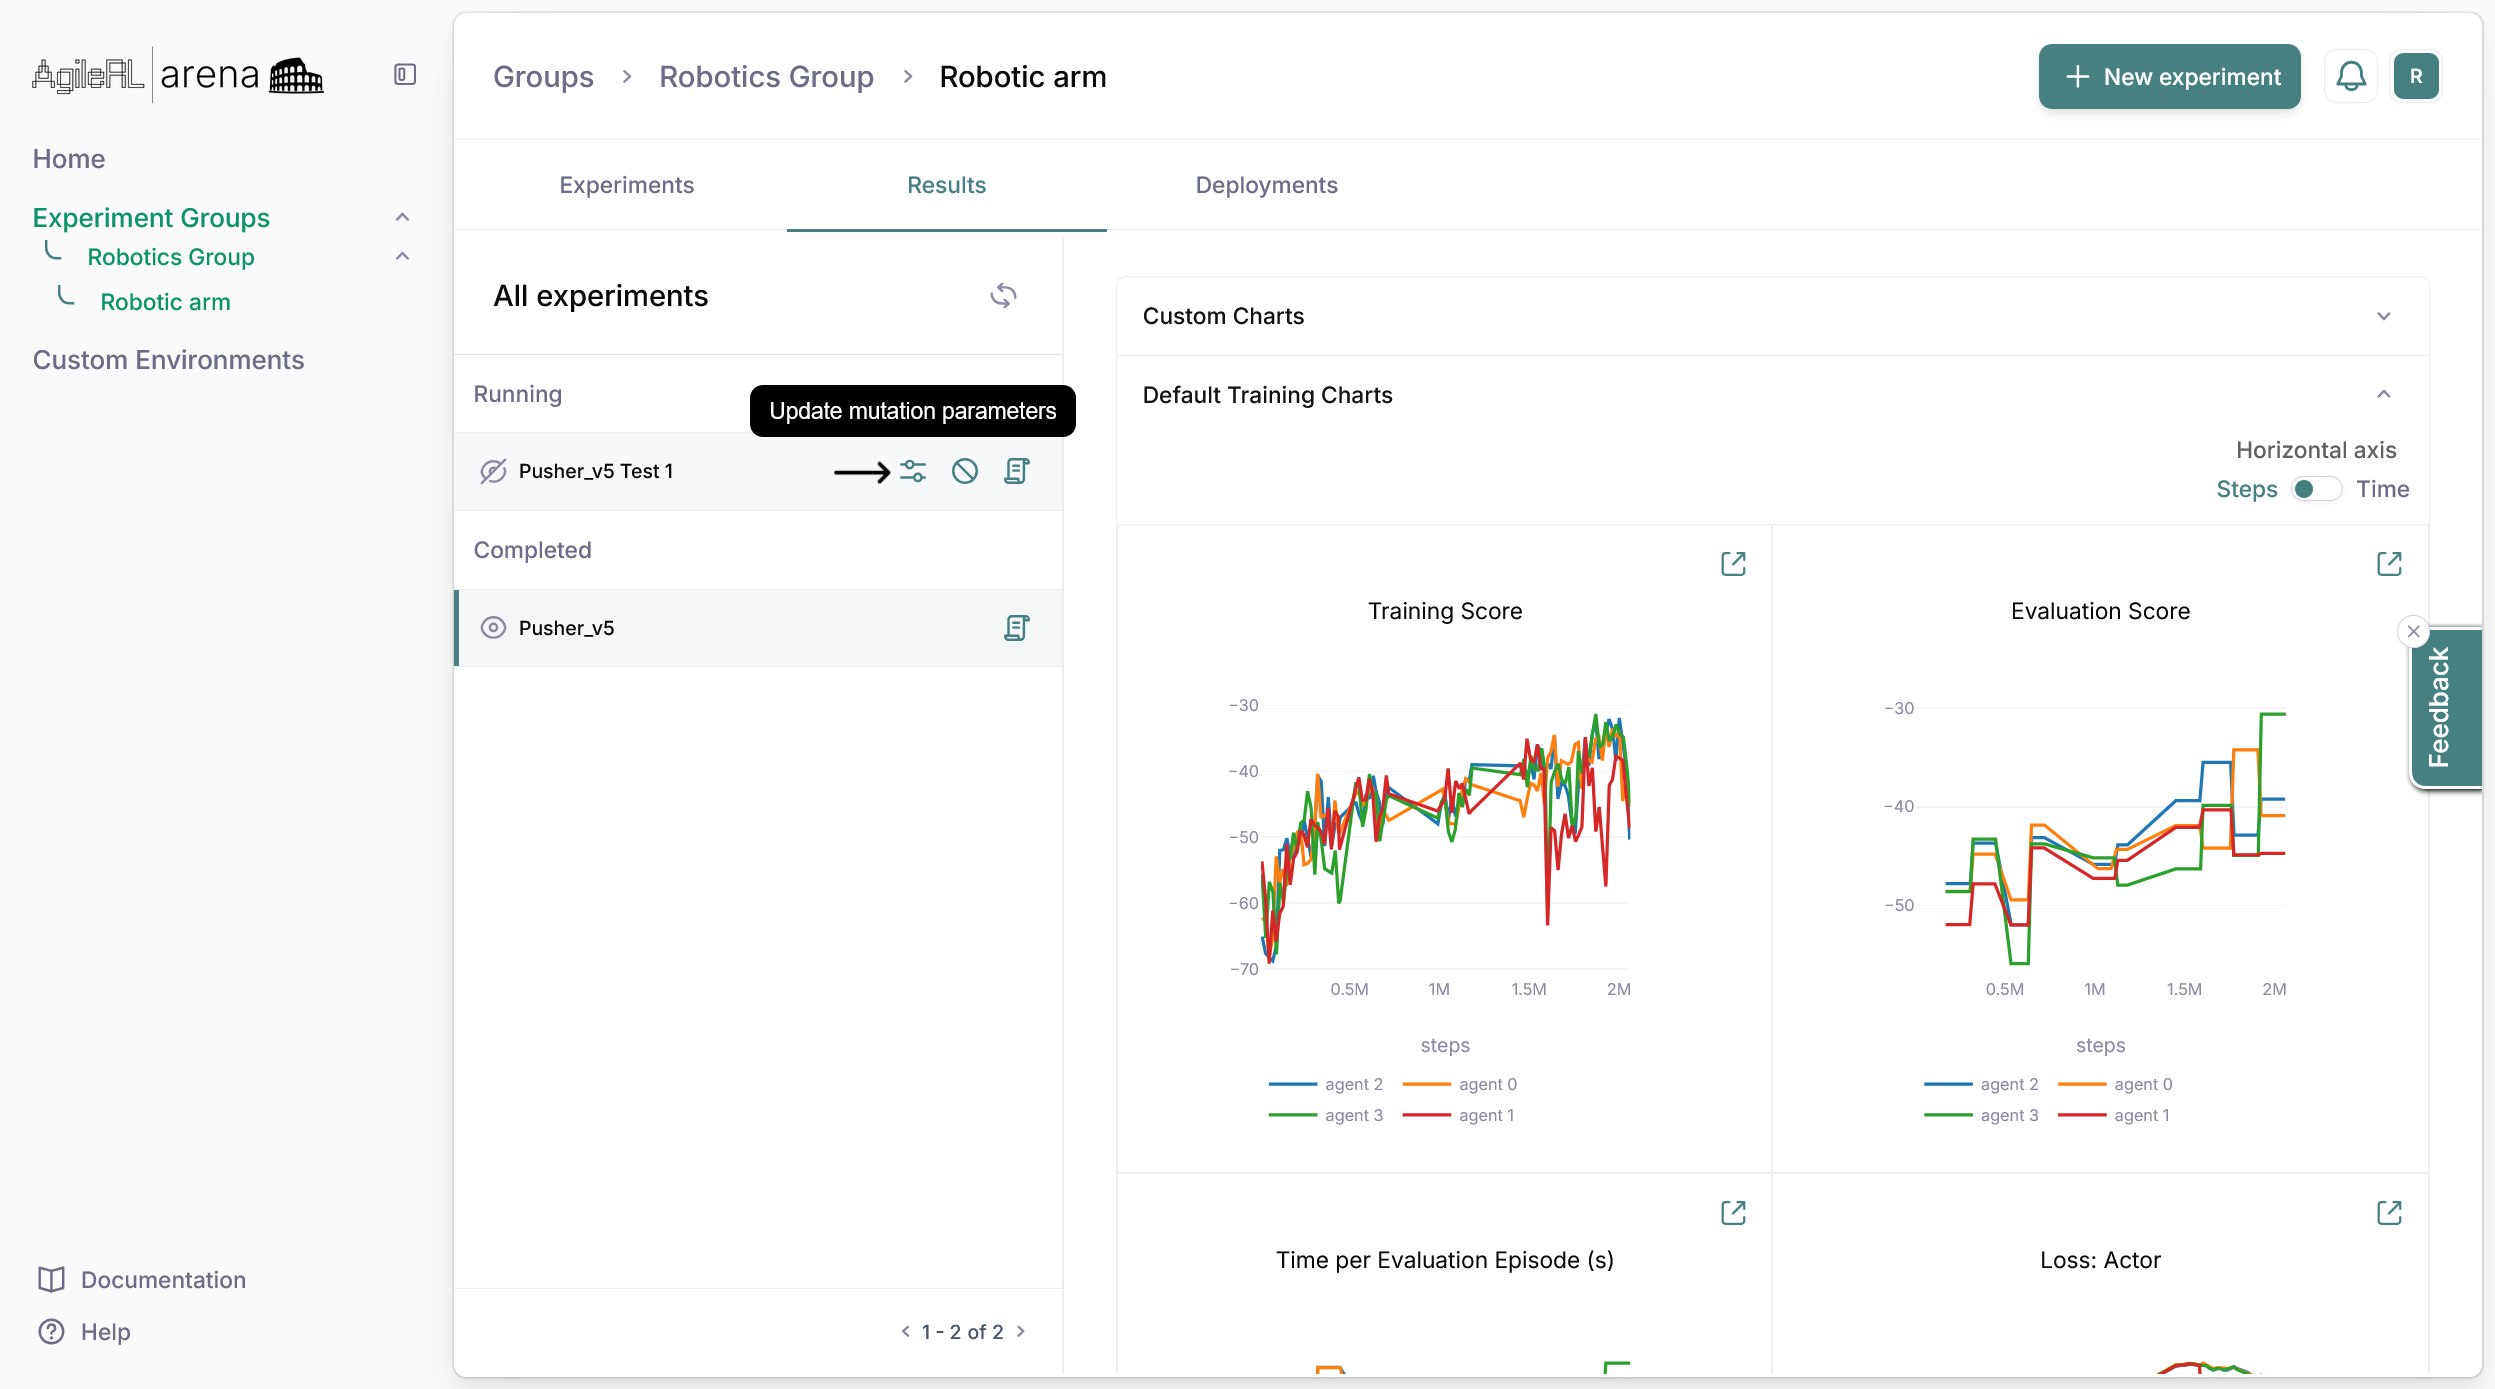2495x1389 pixels.
Task: Switch to the Deployments tab
Action: [x=1266, y=185]
